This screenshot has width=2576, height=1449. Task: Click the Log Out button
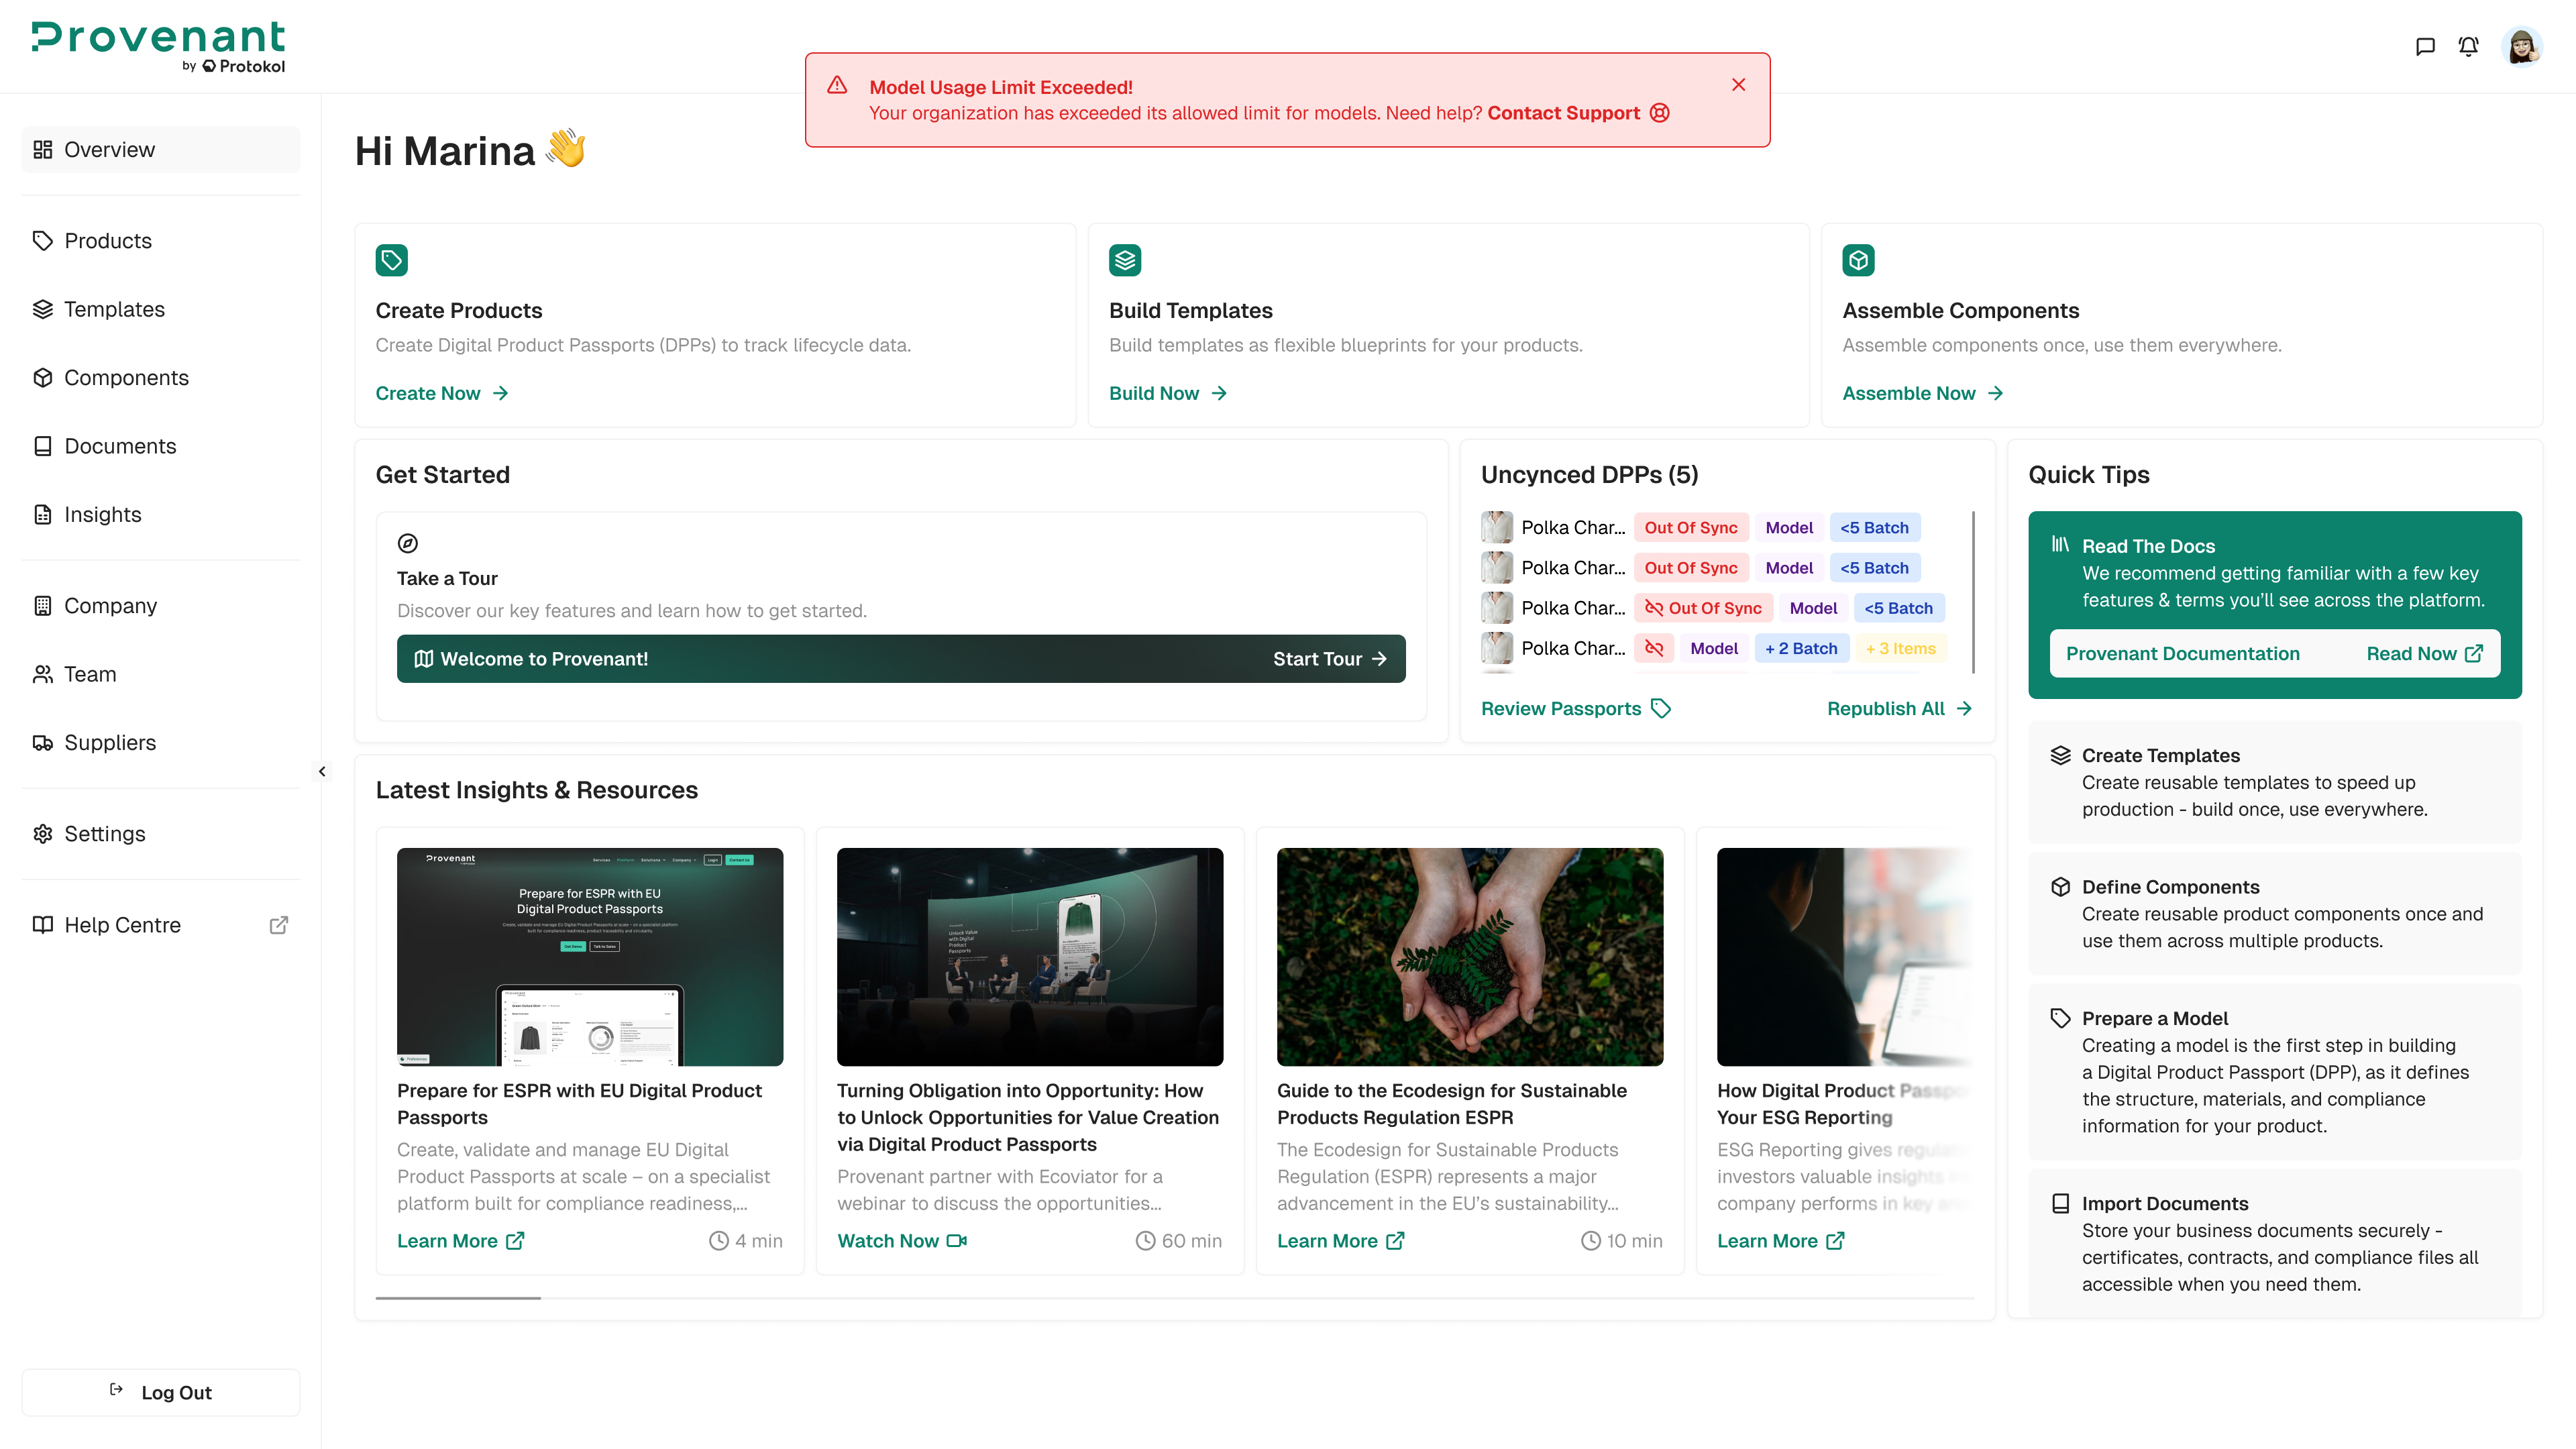point(160,1392)
